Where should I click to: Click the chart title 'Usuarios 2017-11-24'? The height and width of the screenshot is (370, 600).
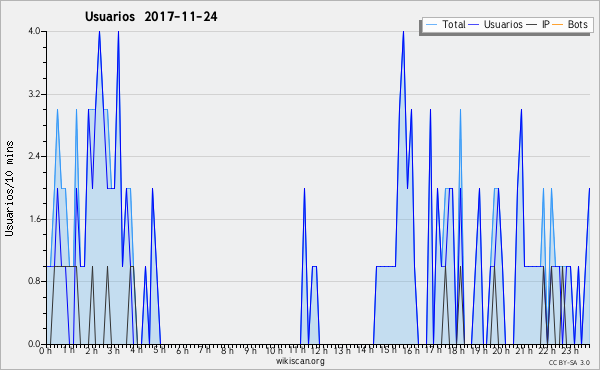(x=151, y=17)
